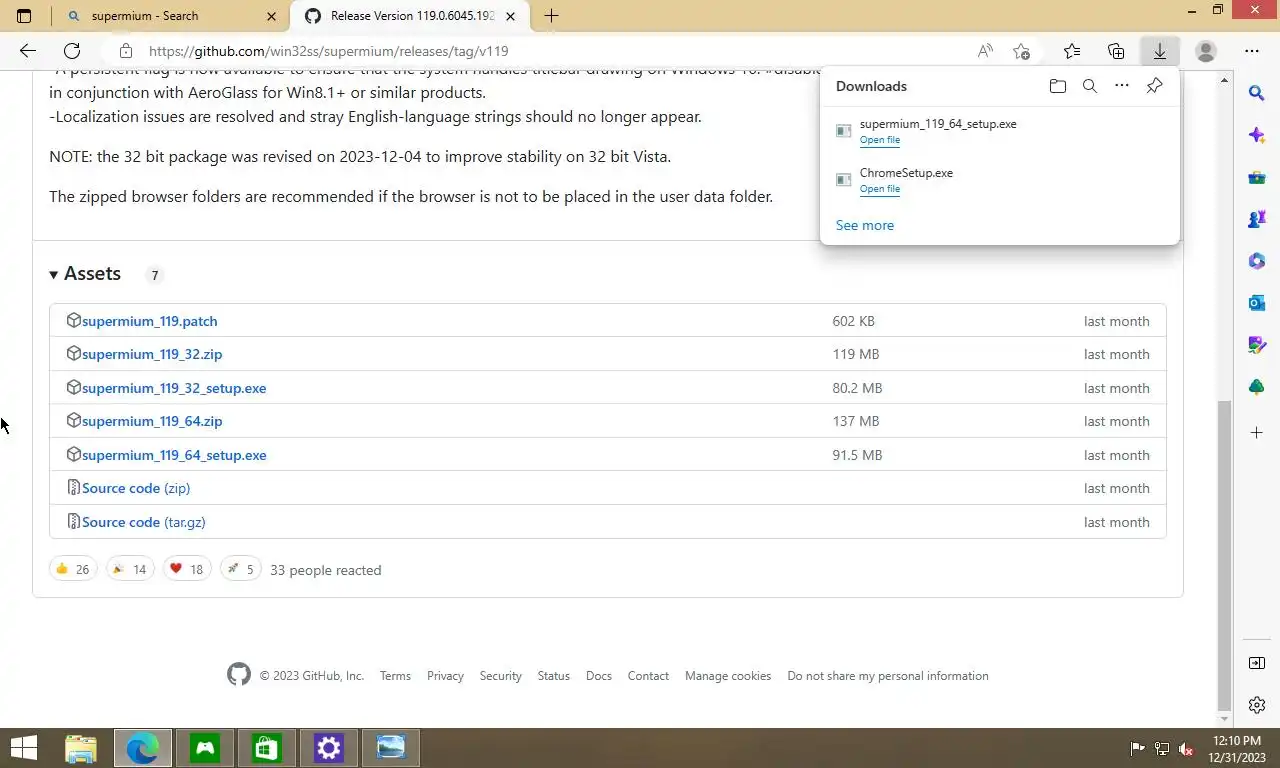
Task: Add a sidebar app with plus
Action: point(1257,433)
